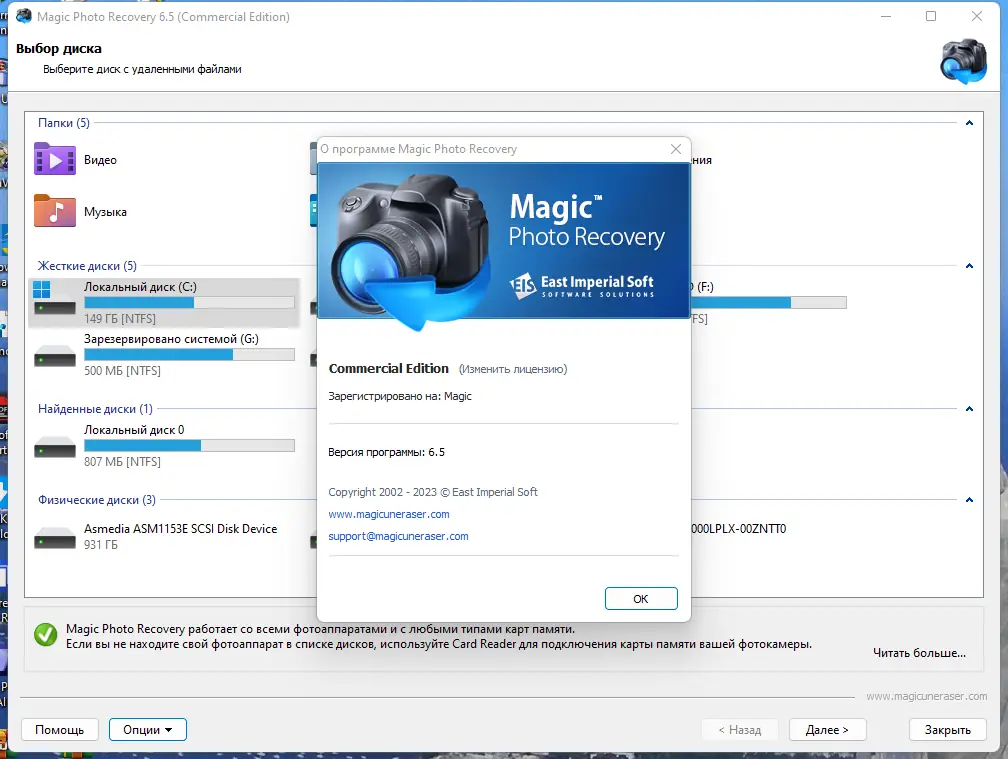Select the Музыка folder label

(x=105, y=211)
